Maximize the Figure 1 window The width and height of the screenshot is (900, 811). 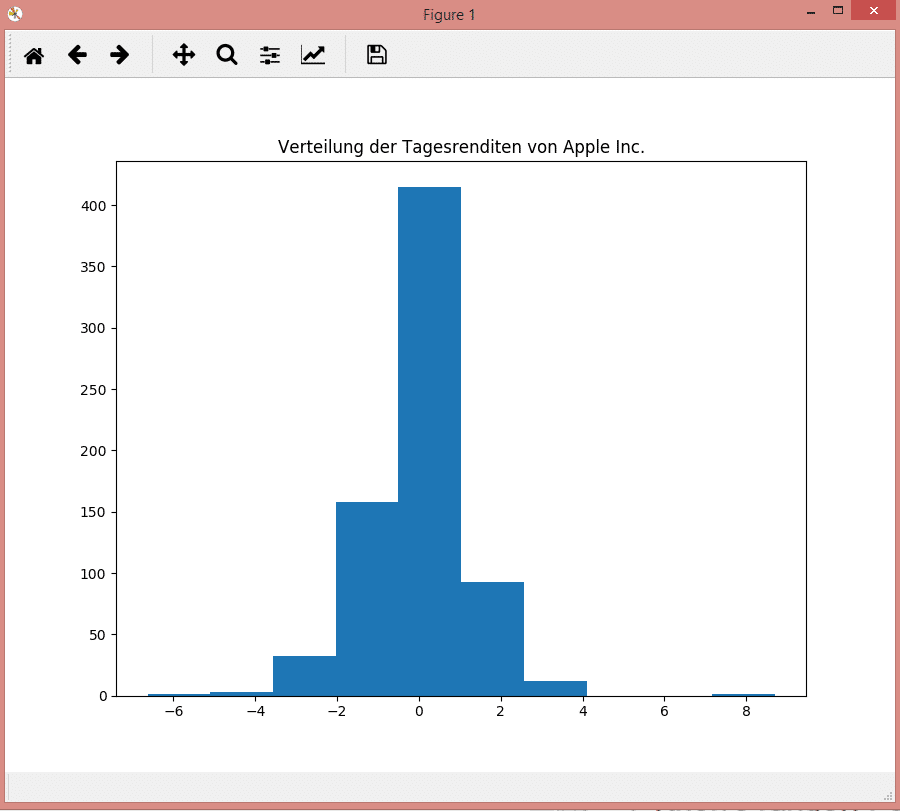838,11
